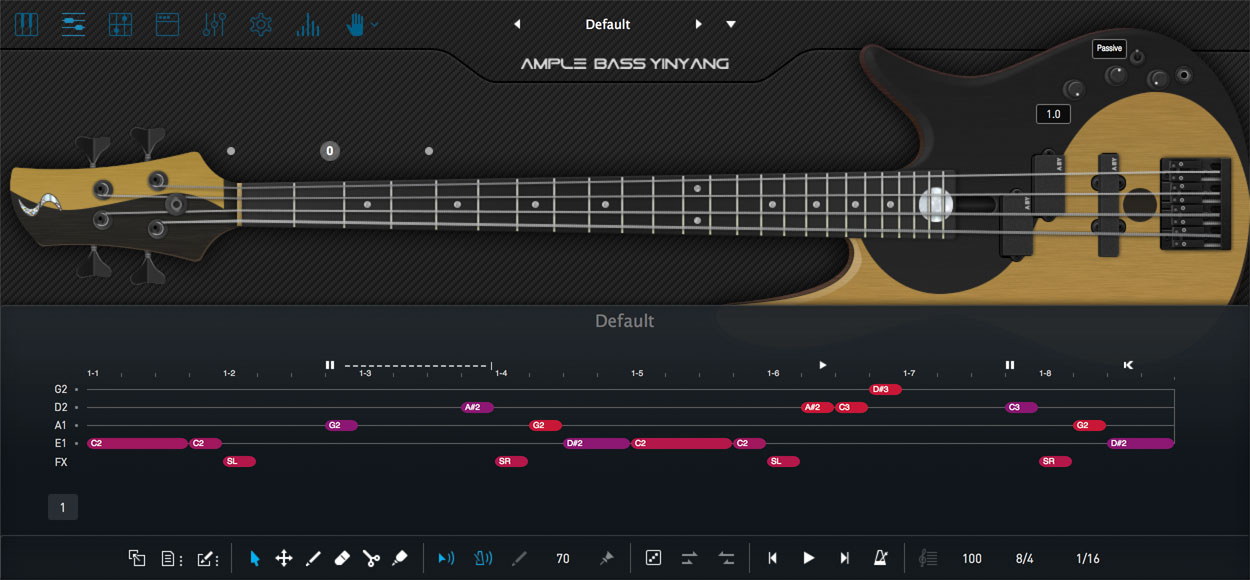Open the preset dropdown triangle
The width and height of the screenshot is (1250, 580).
click(x=731, y=24)
